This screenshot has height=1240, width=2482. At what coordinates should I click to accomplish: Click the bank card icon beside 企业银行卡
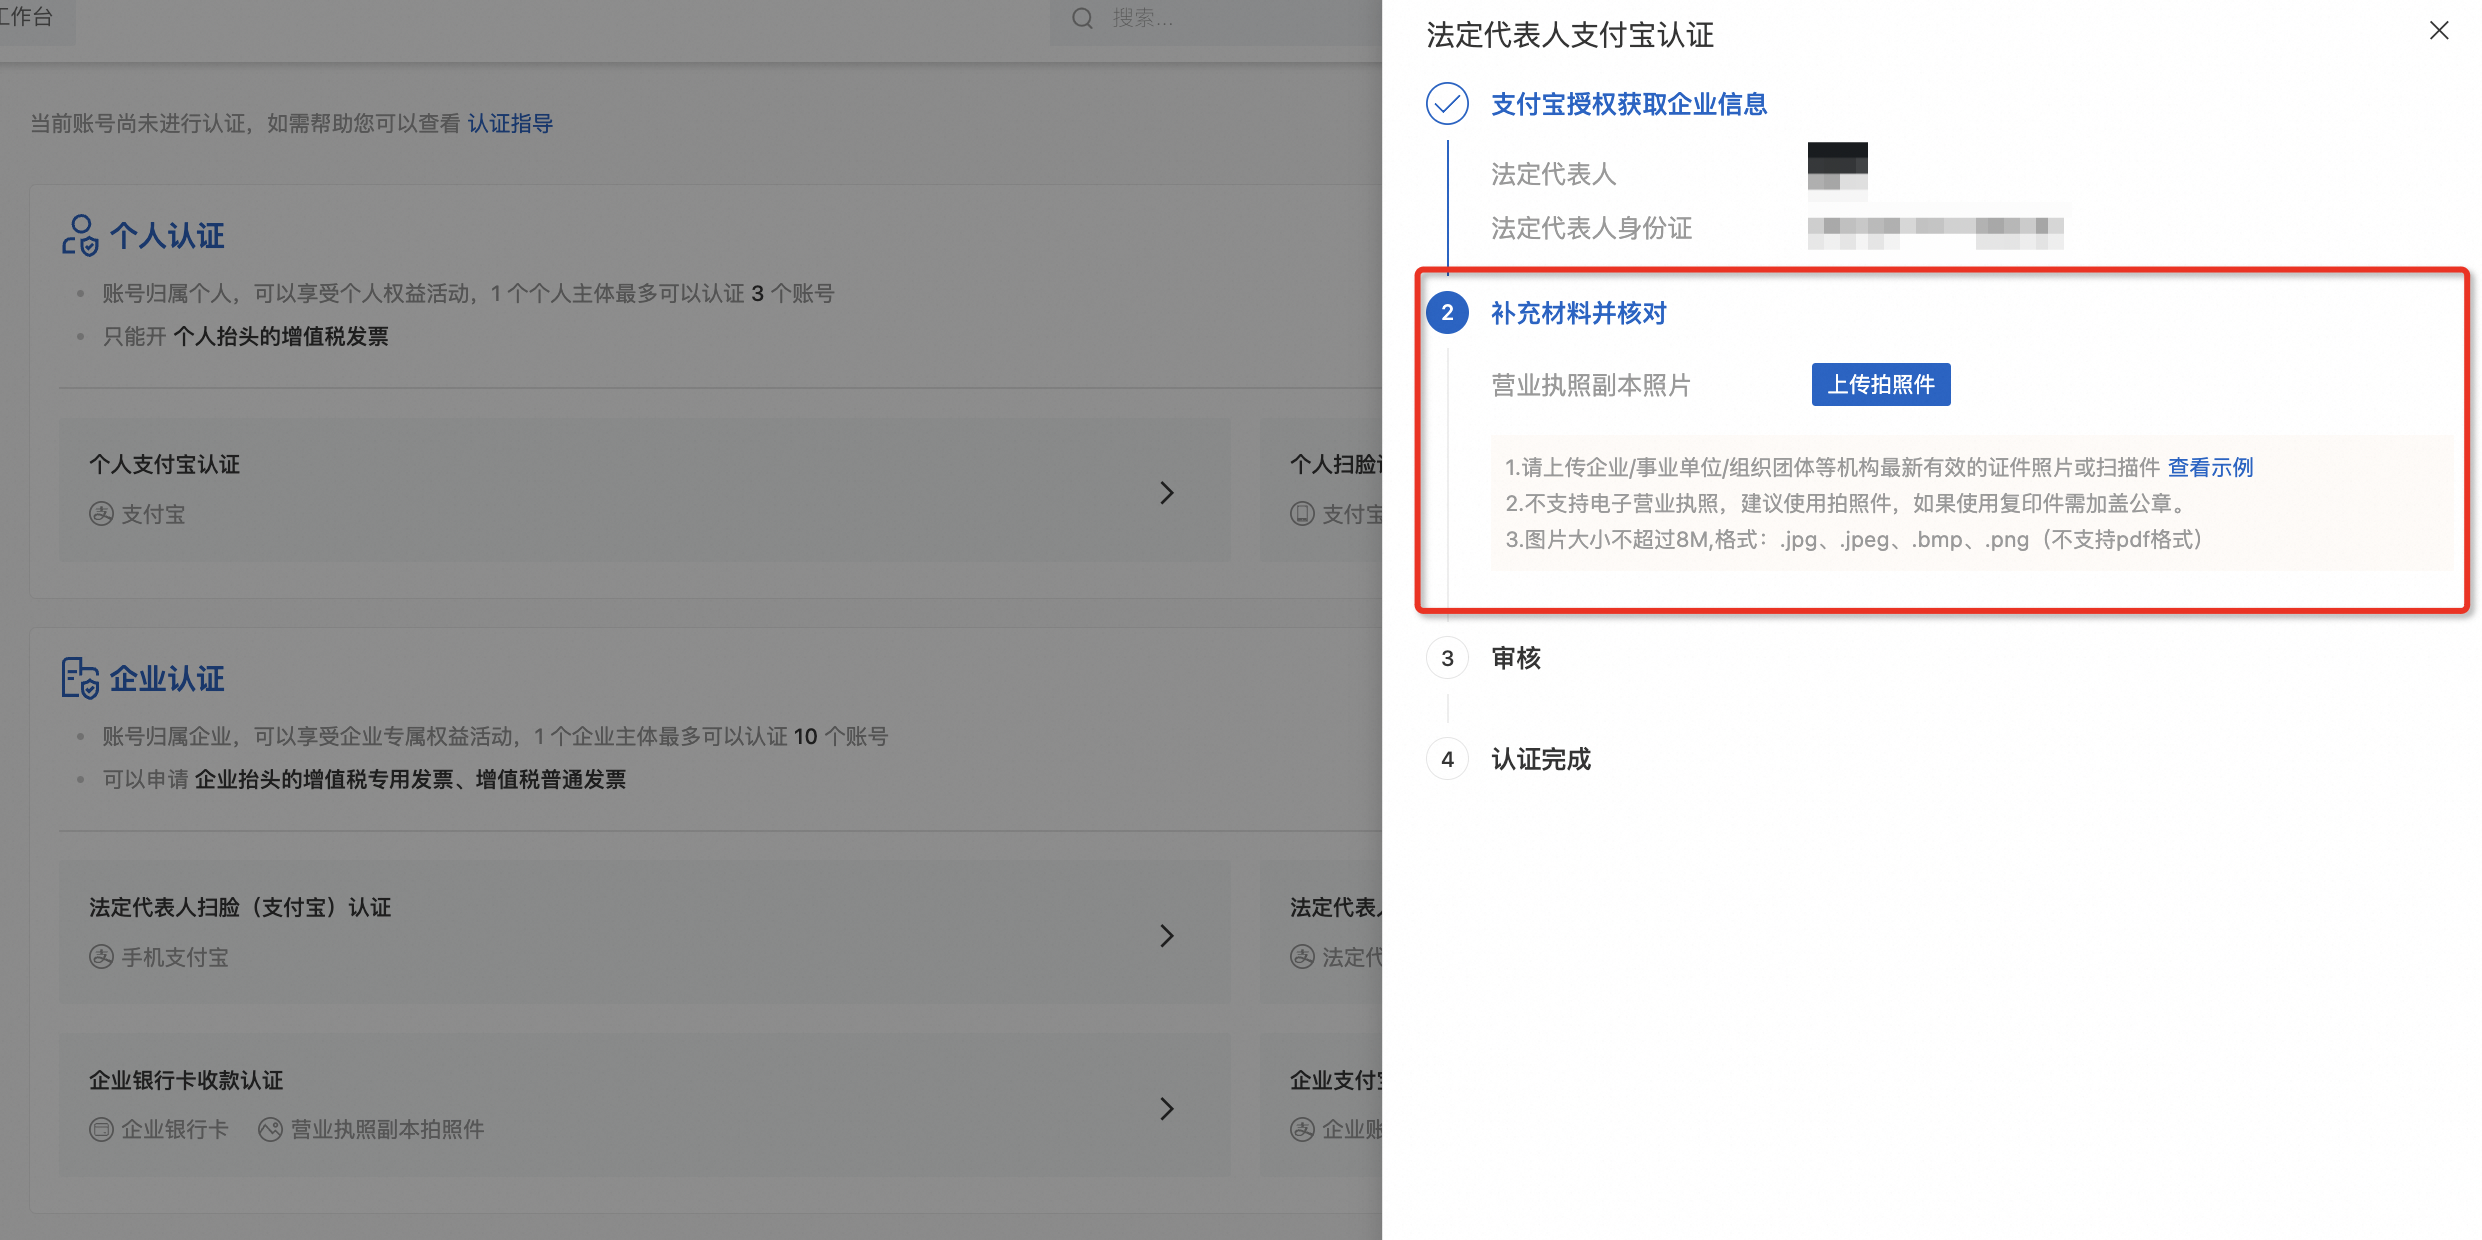(x=101, y=1130)
